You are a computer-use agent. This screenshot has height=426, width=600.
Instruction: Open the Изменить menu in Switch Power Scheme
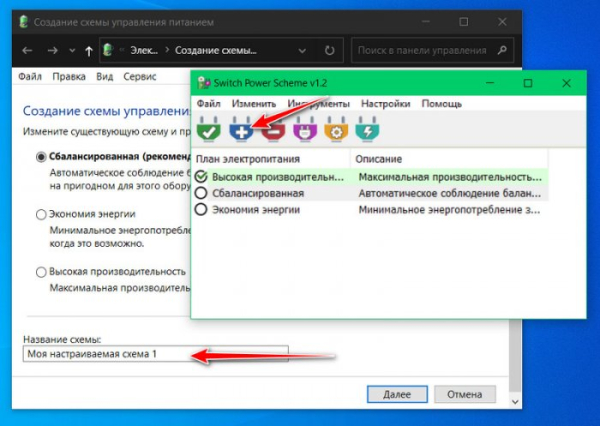(x=254, y=103)
